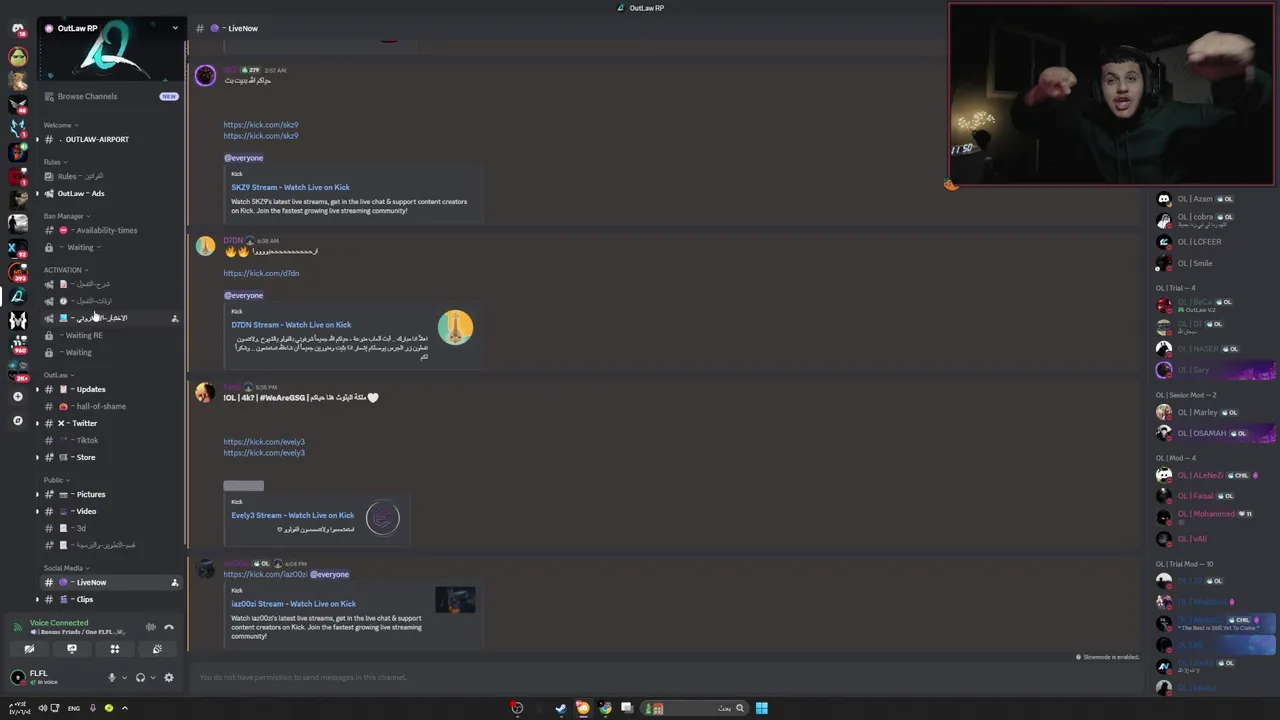
Task: Open Discord direct messages home icon
Action: (17, 29)
